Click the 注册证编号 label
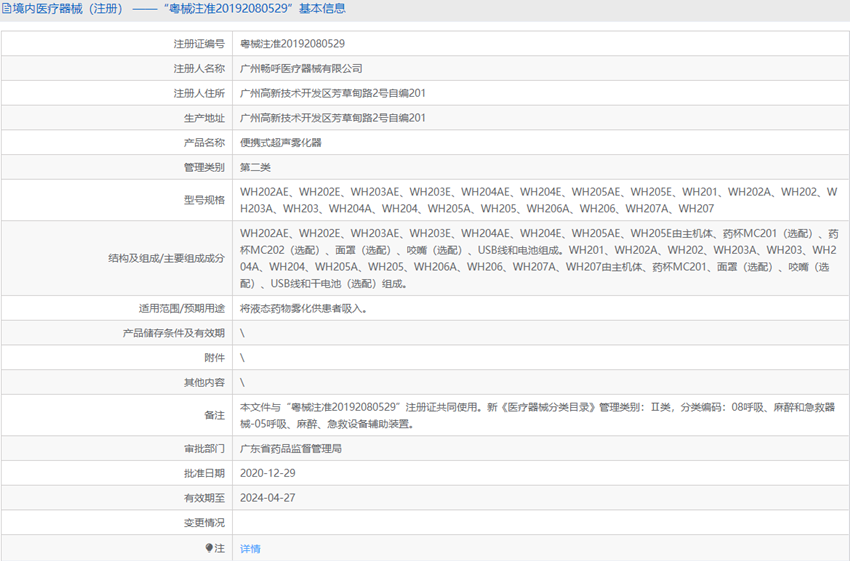Viewport: 850px width, 561px height. [x=199, y=44]
